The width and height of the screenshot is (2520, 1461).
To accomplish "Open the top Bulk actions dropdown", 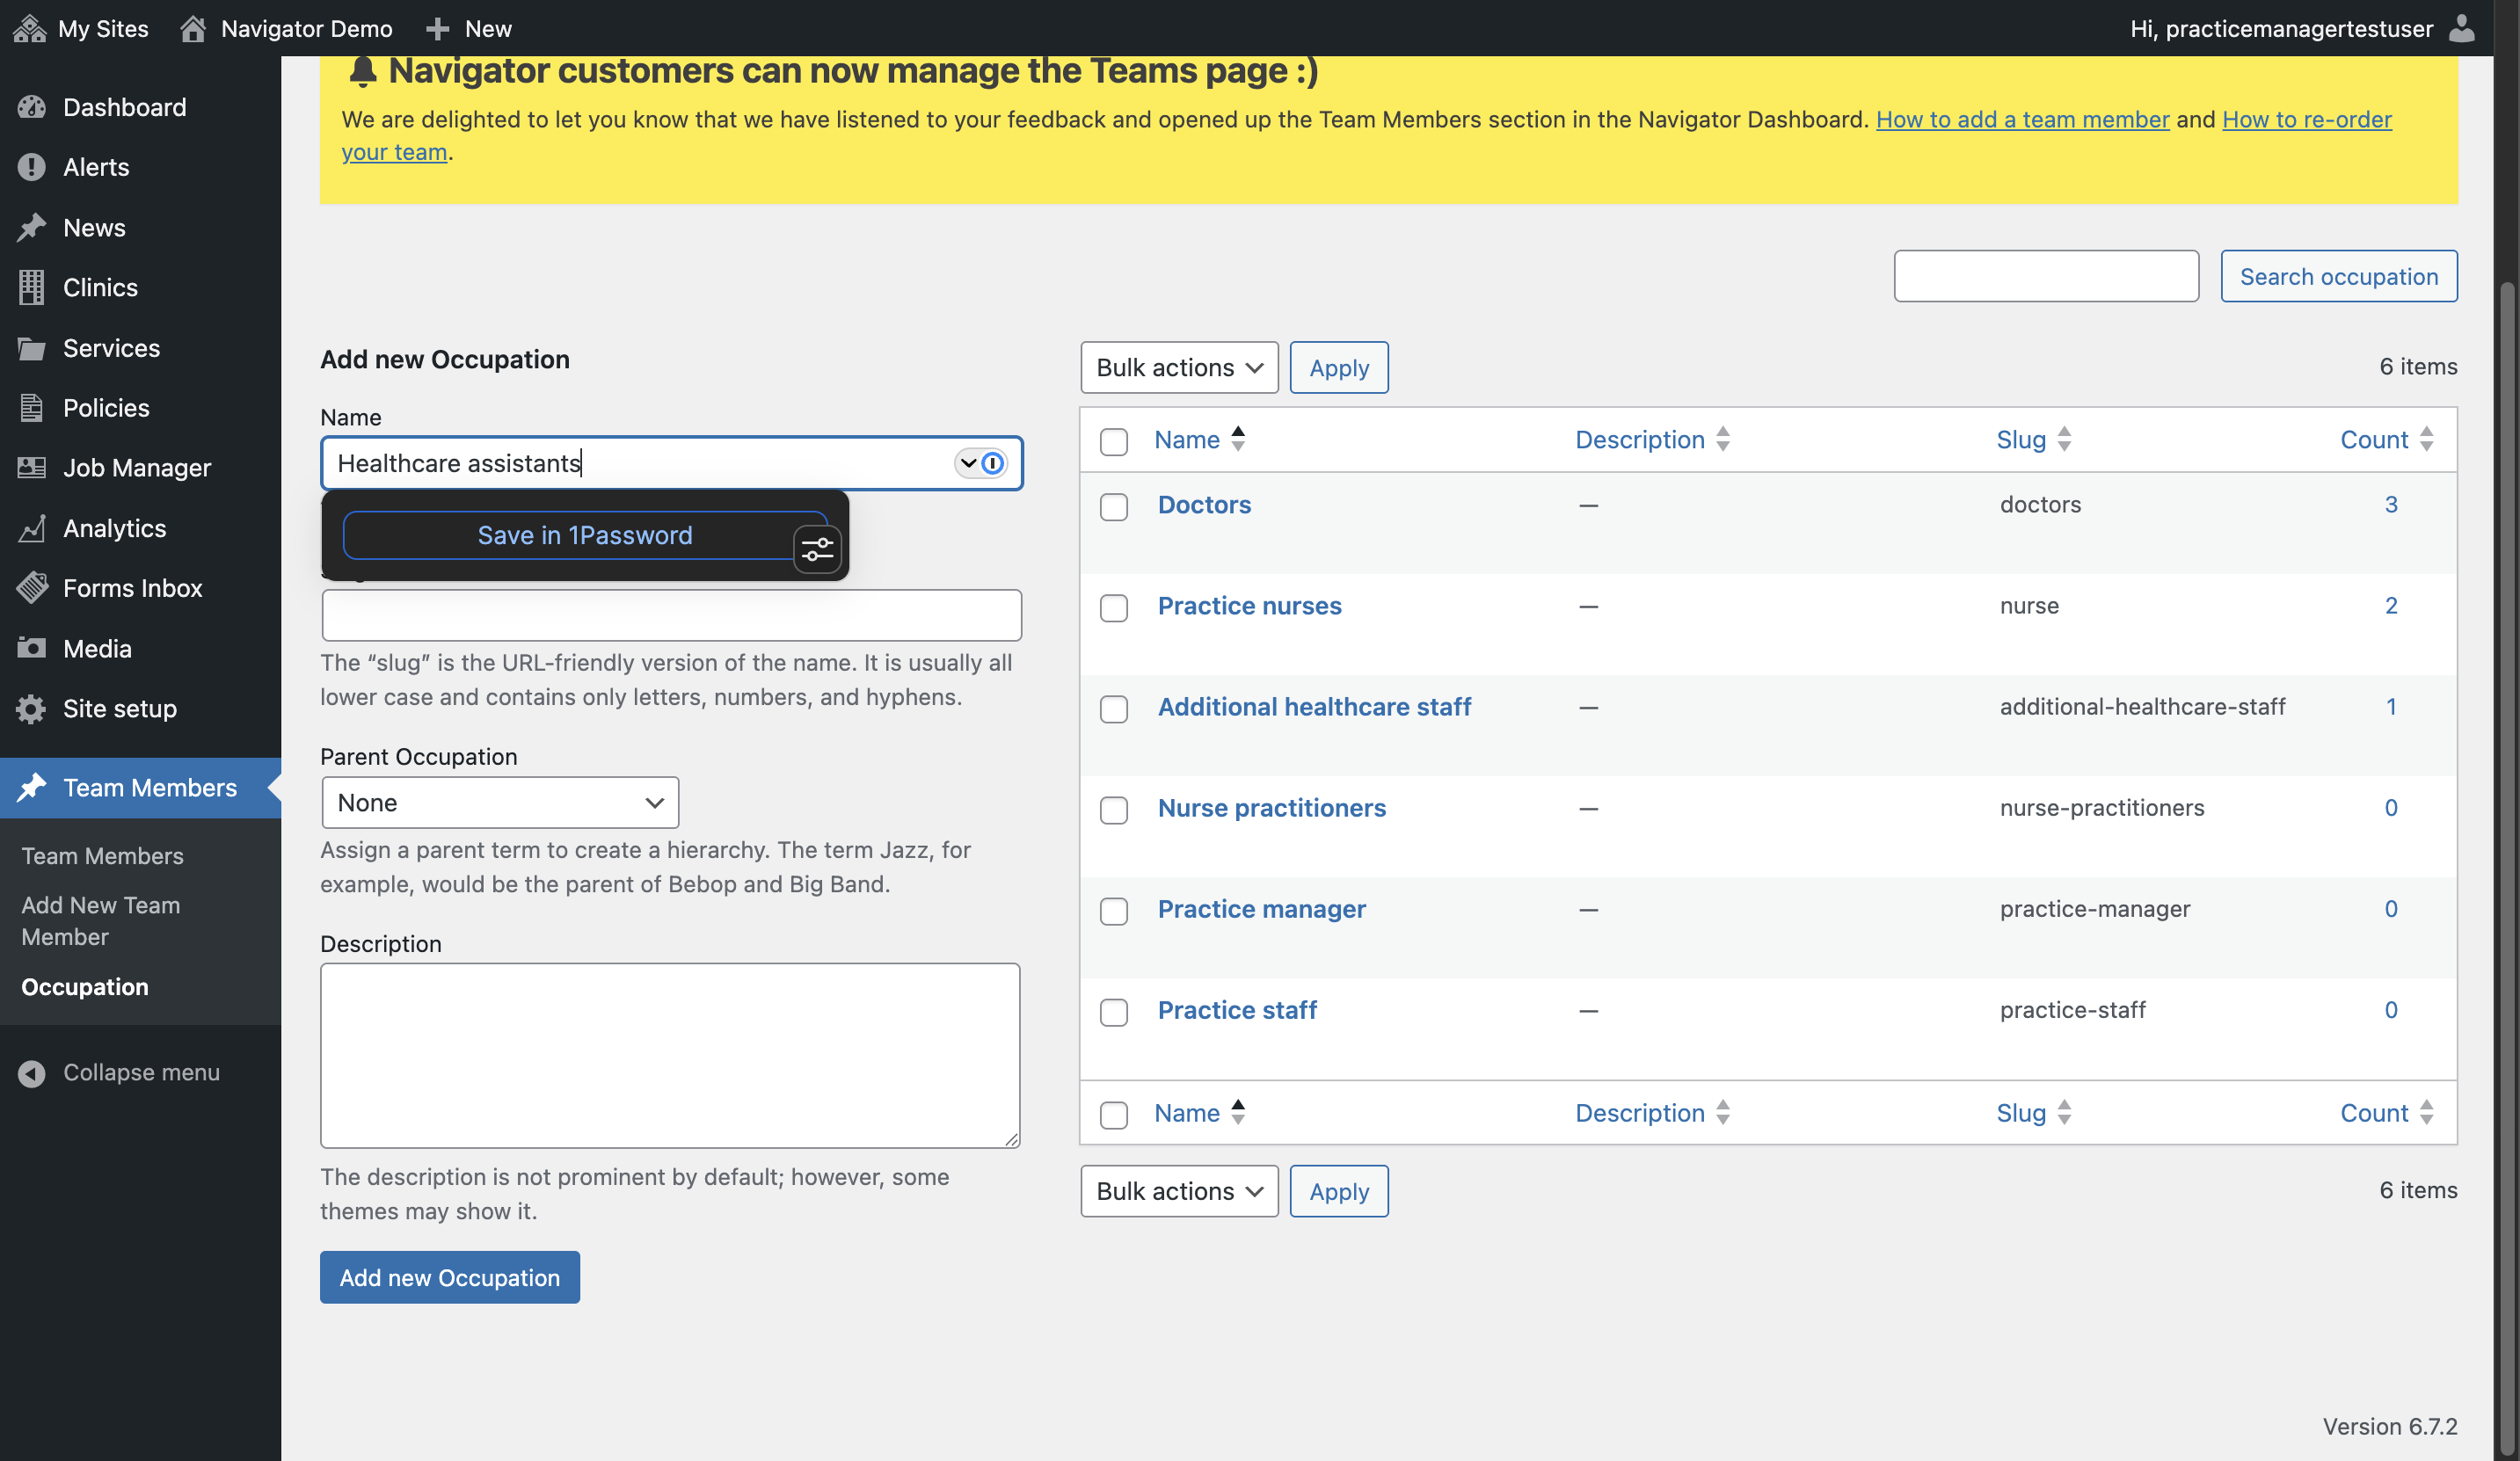I will pos(1179,367).
